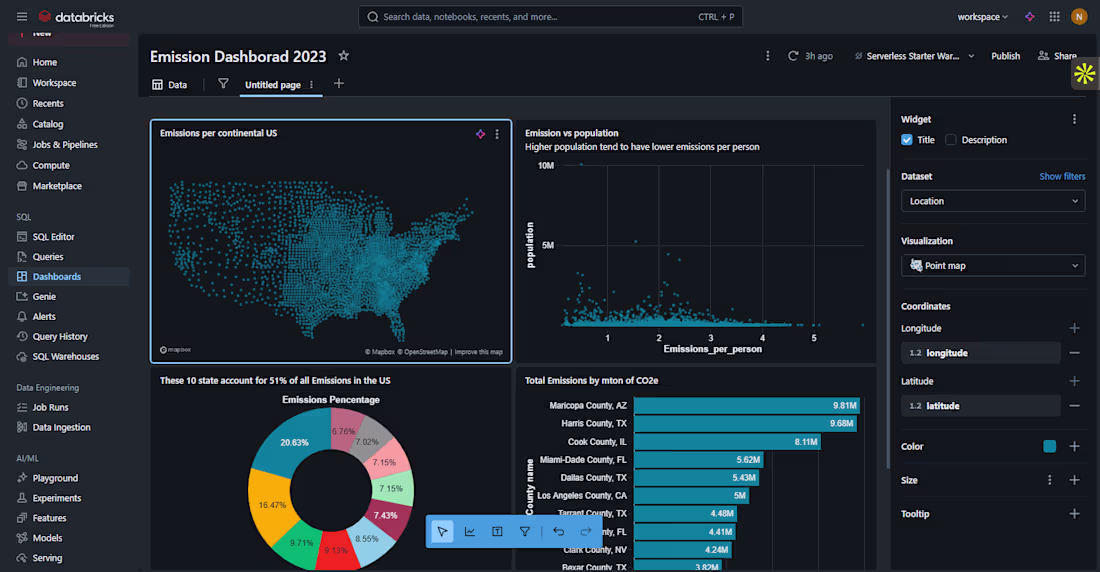Open Widget panel kebab menu

pyautogui.click(x=1074, y=119)
